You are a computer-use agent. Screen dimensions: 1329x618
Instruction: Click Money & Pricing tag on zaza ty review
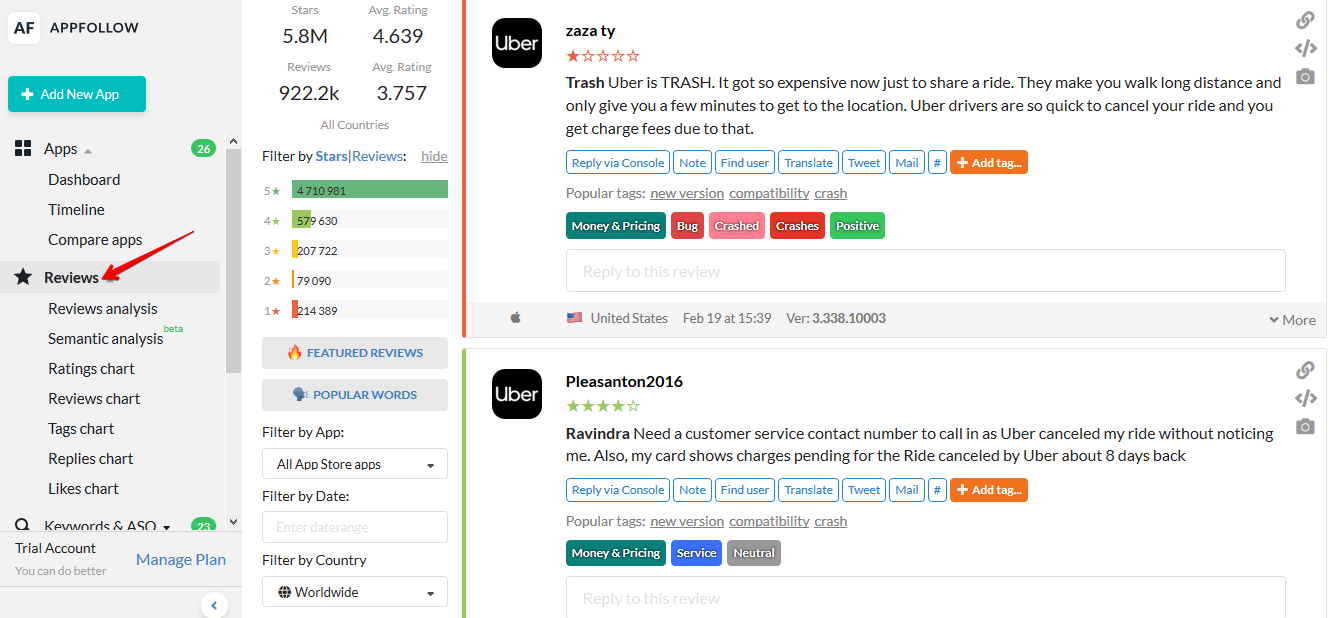[616, 226]
